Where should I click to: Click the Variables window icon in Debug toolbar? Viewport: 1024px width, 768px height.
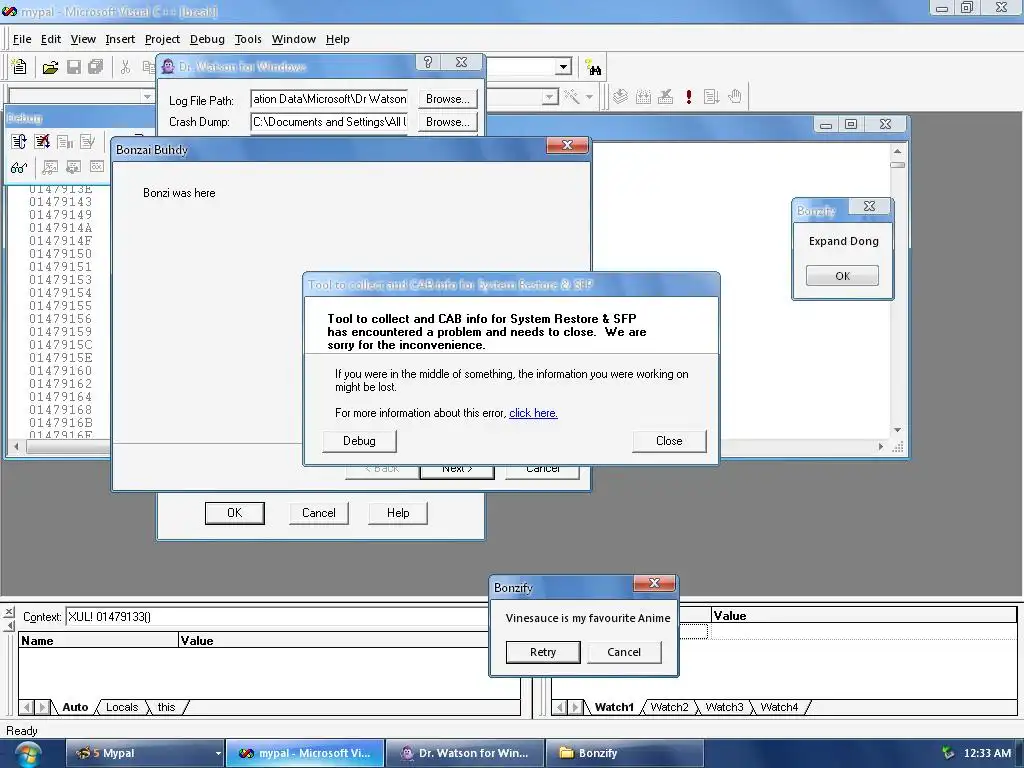click(x=73, y=168)
